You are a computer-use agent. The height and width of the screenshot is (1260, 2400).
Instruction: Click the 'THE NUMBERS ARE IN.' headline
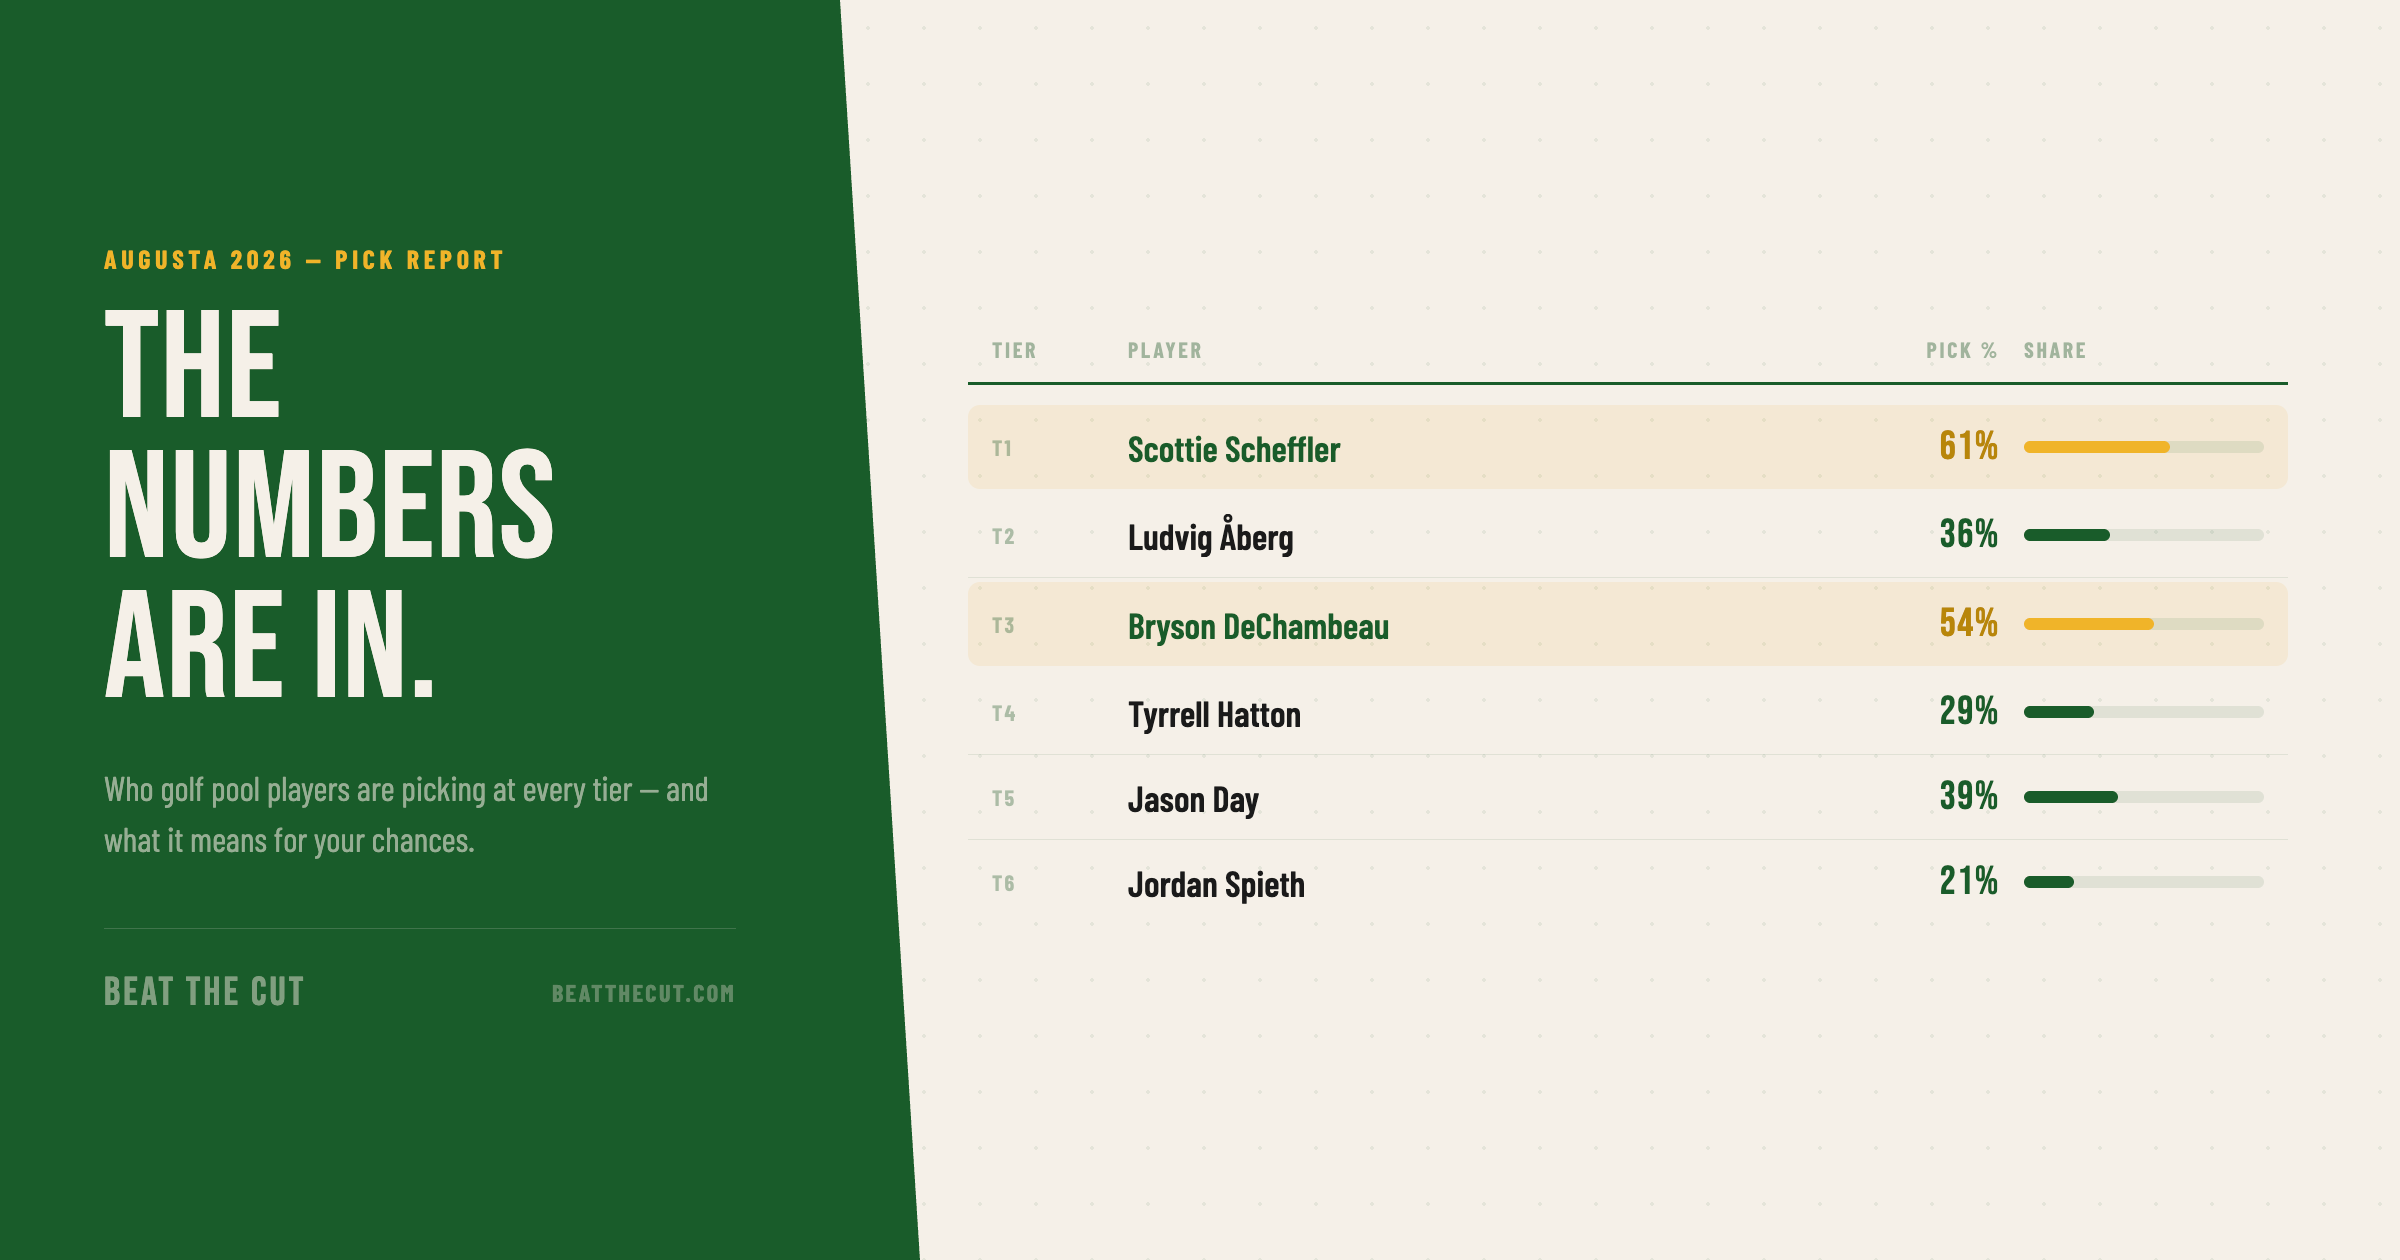click(x=329, y=502)
